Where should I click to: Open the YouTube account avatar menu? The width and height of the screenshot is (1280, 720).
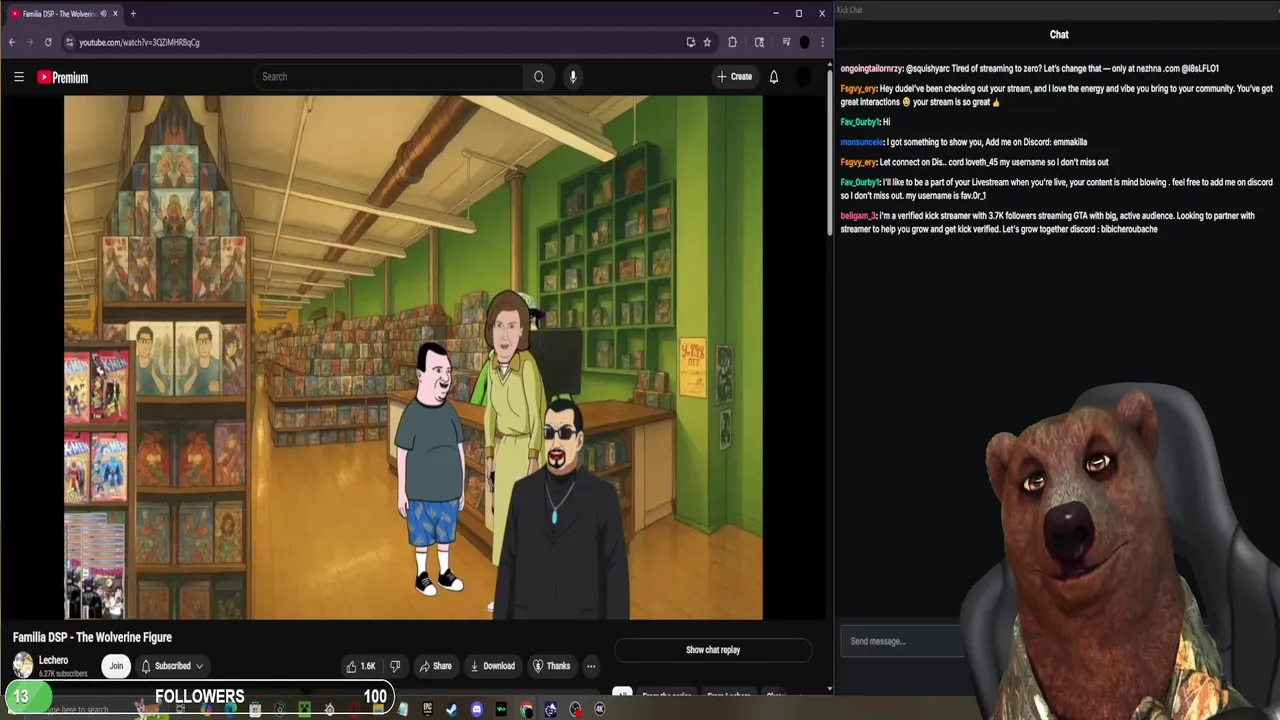pyautogui.click(x=804, y=77)
